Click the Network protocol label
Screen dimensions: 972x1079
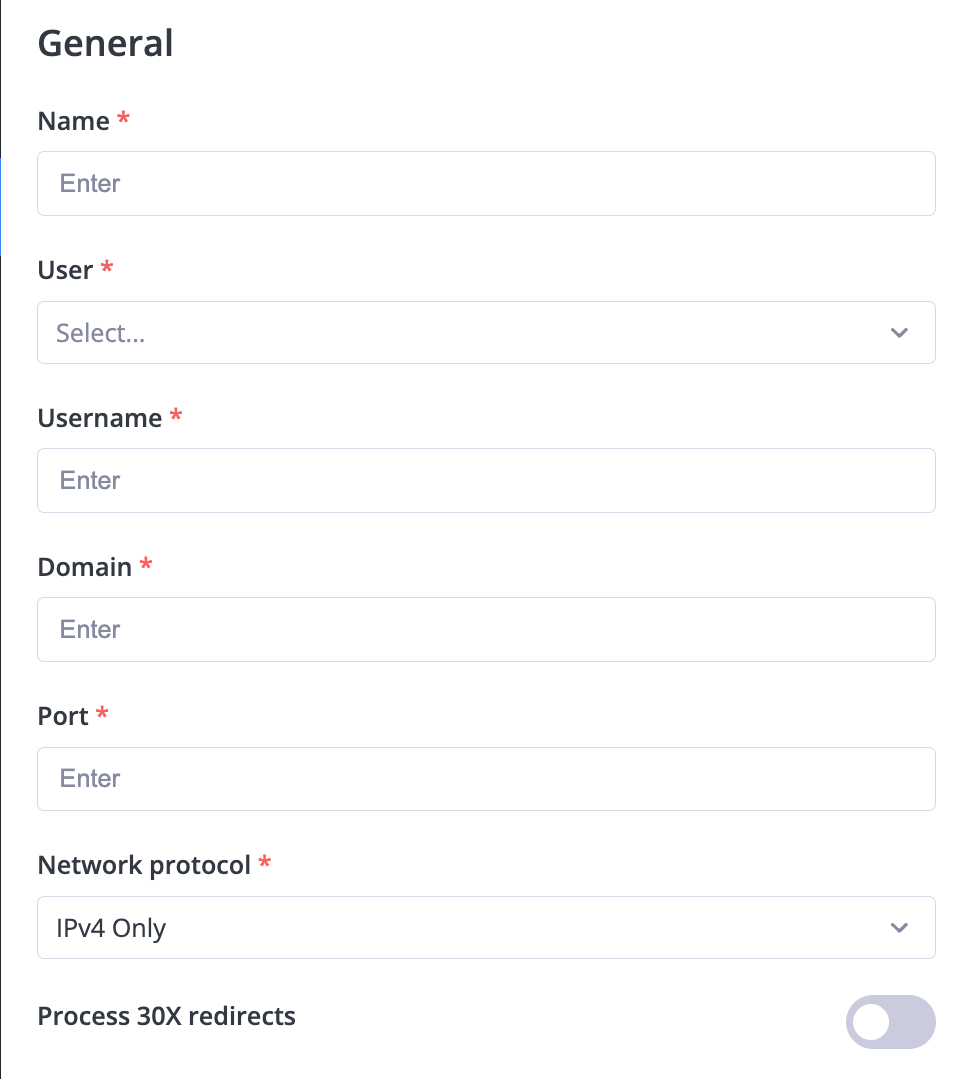point(144,866)
